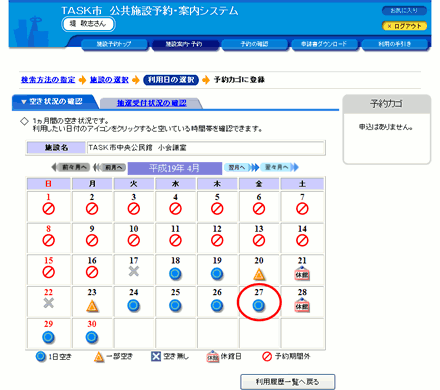Open the 施設案内・予約 navigation tab
The image size is (440, 390).
pyautogui.click(x=184, y=44)
